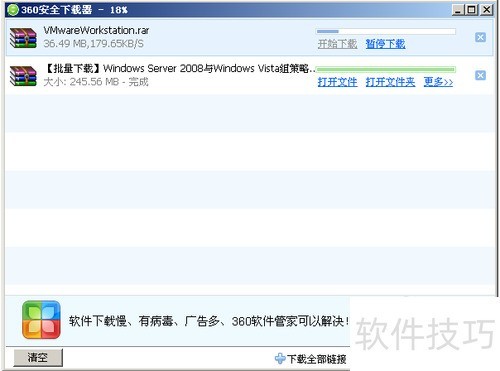Pause download via 暂停下载 link
Screen dimensions: 500x371
pyautogui.click(x=385, y=44)
